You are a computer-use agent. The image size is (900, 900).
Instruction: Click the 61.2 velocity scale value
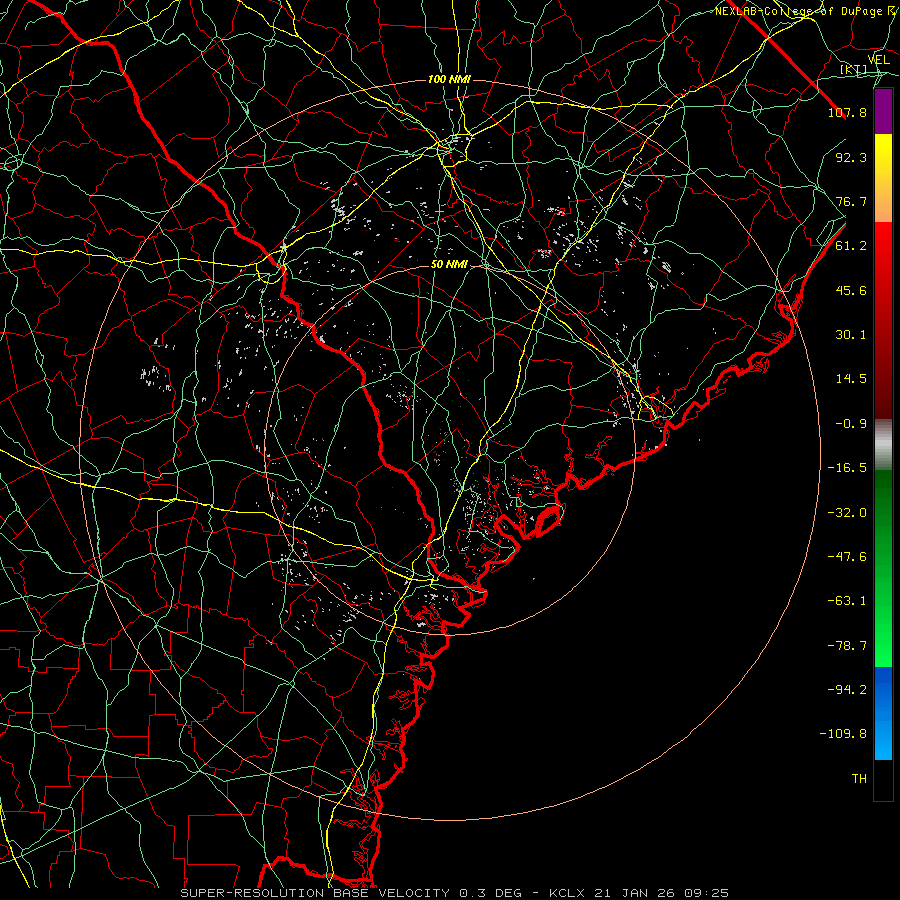tap(851, 246)
